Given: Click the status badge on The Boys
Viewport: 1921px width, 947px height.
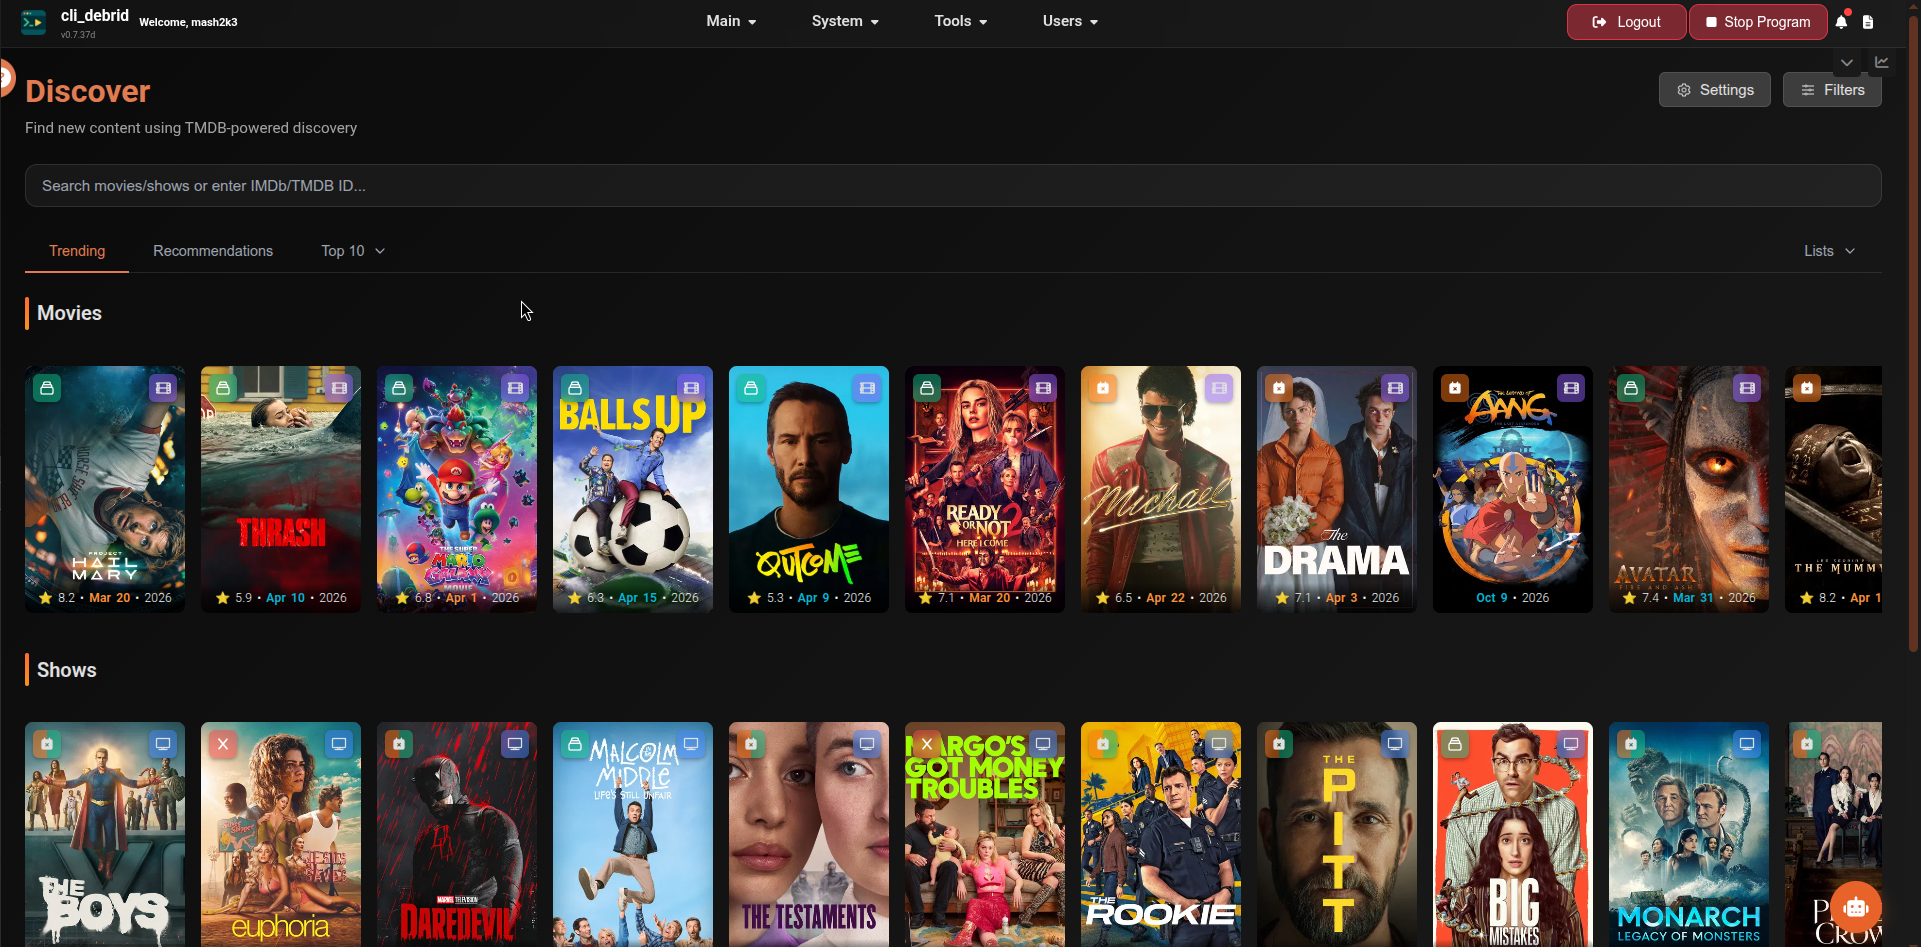Looking at the screenshot, I should pos(47,744).
